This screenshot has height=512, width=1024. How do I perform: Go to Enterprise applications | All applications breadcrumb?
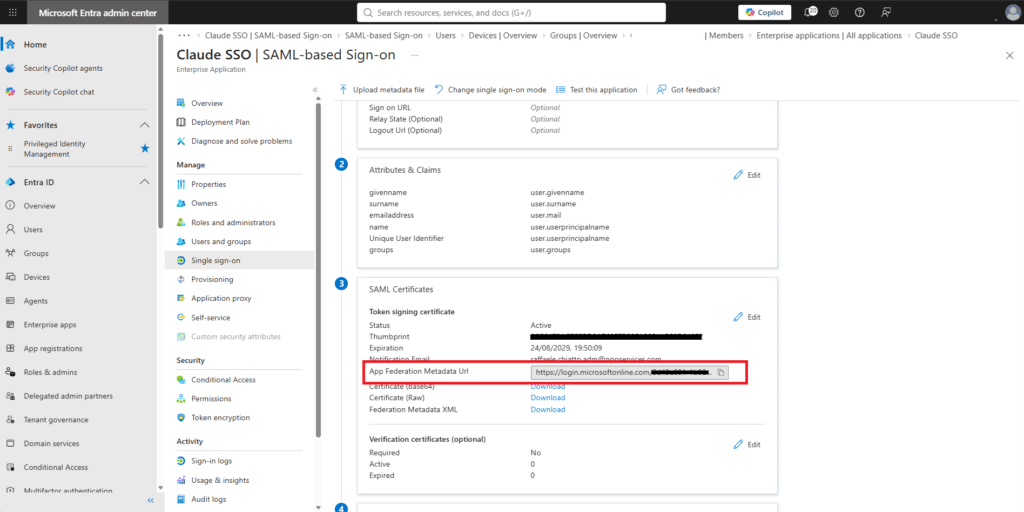coord(829,35)
